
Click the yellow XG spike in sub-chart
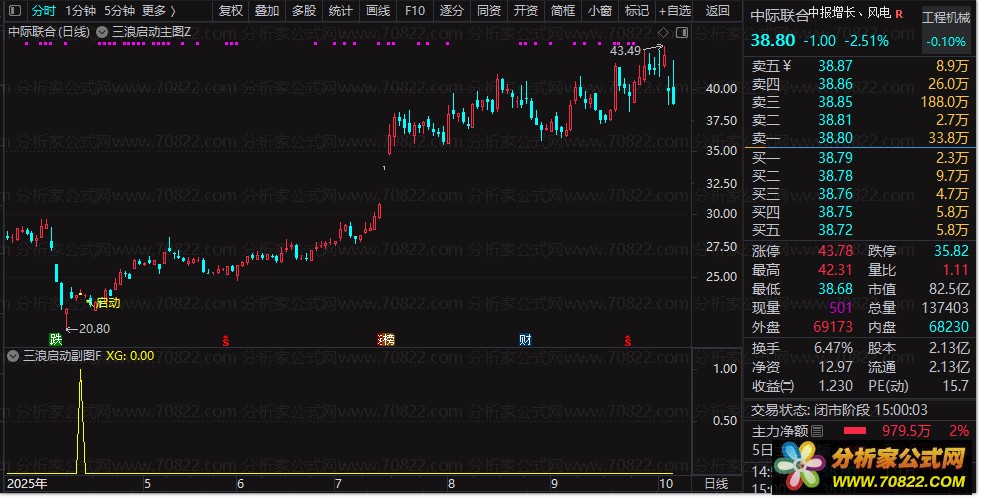[80, 421]
